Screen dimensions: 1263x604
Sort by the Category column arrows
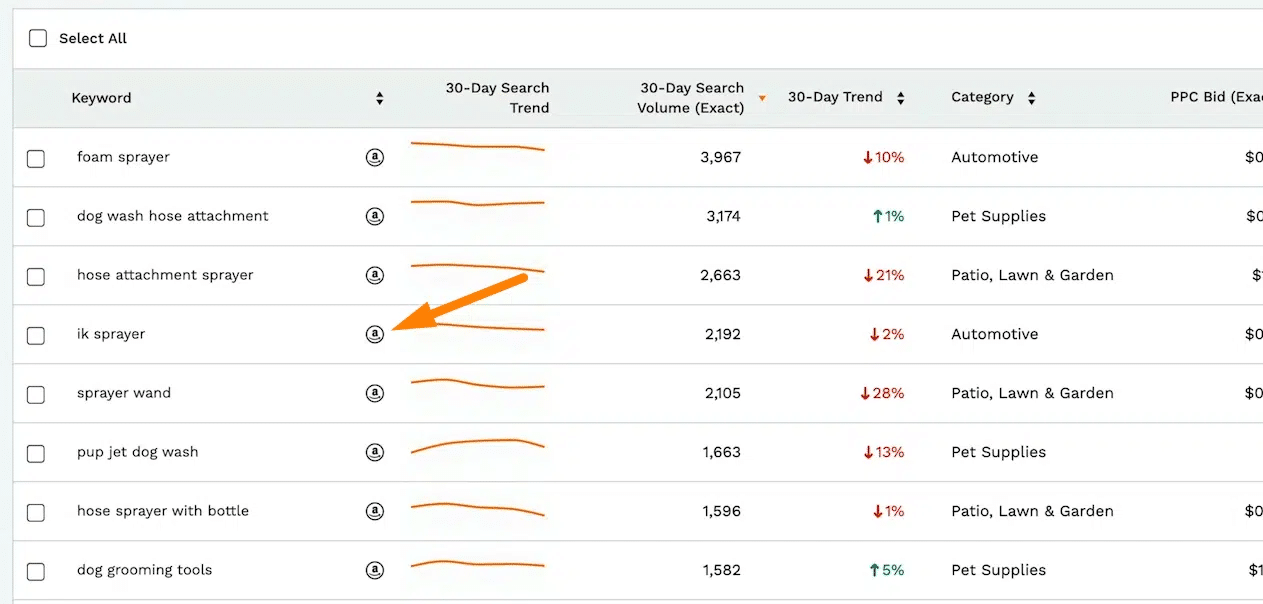[x=1031, y=98]
